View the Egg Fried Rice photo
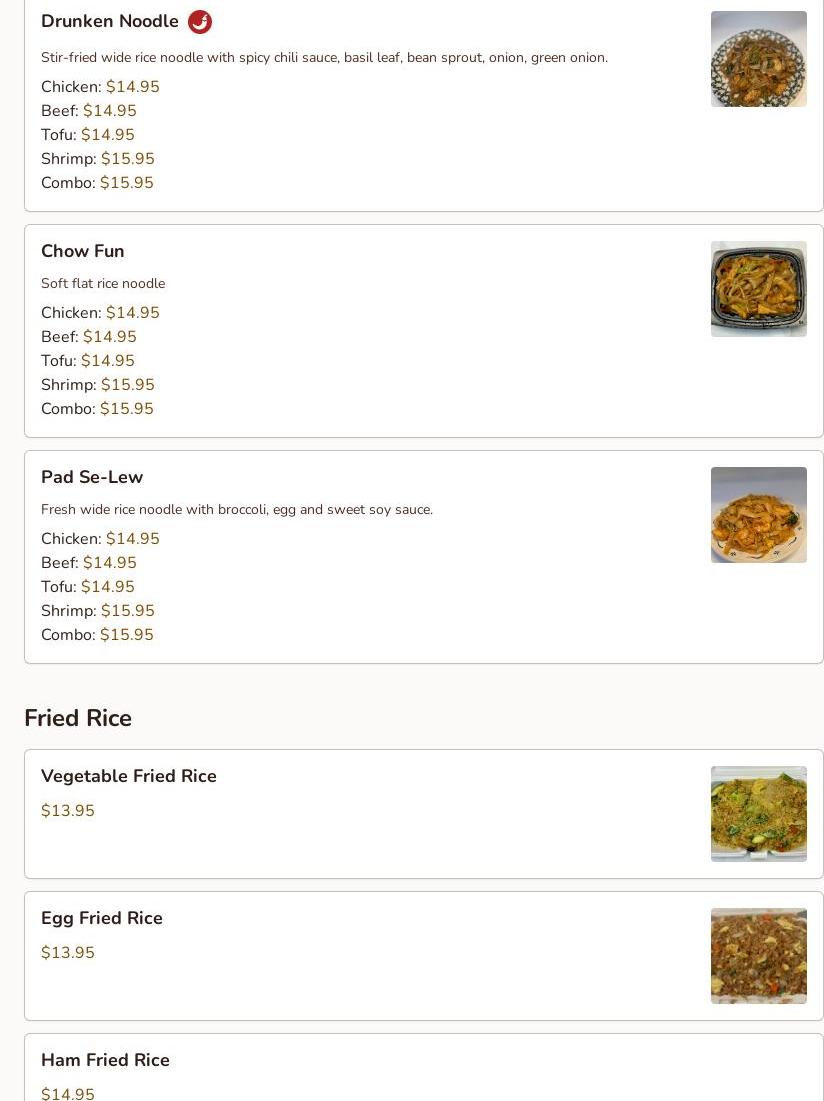Image resolution: width=824 pixels, height=1101 pixels. (759, 956)
